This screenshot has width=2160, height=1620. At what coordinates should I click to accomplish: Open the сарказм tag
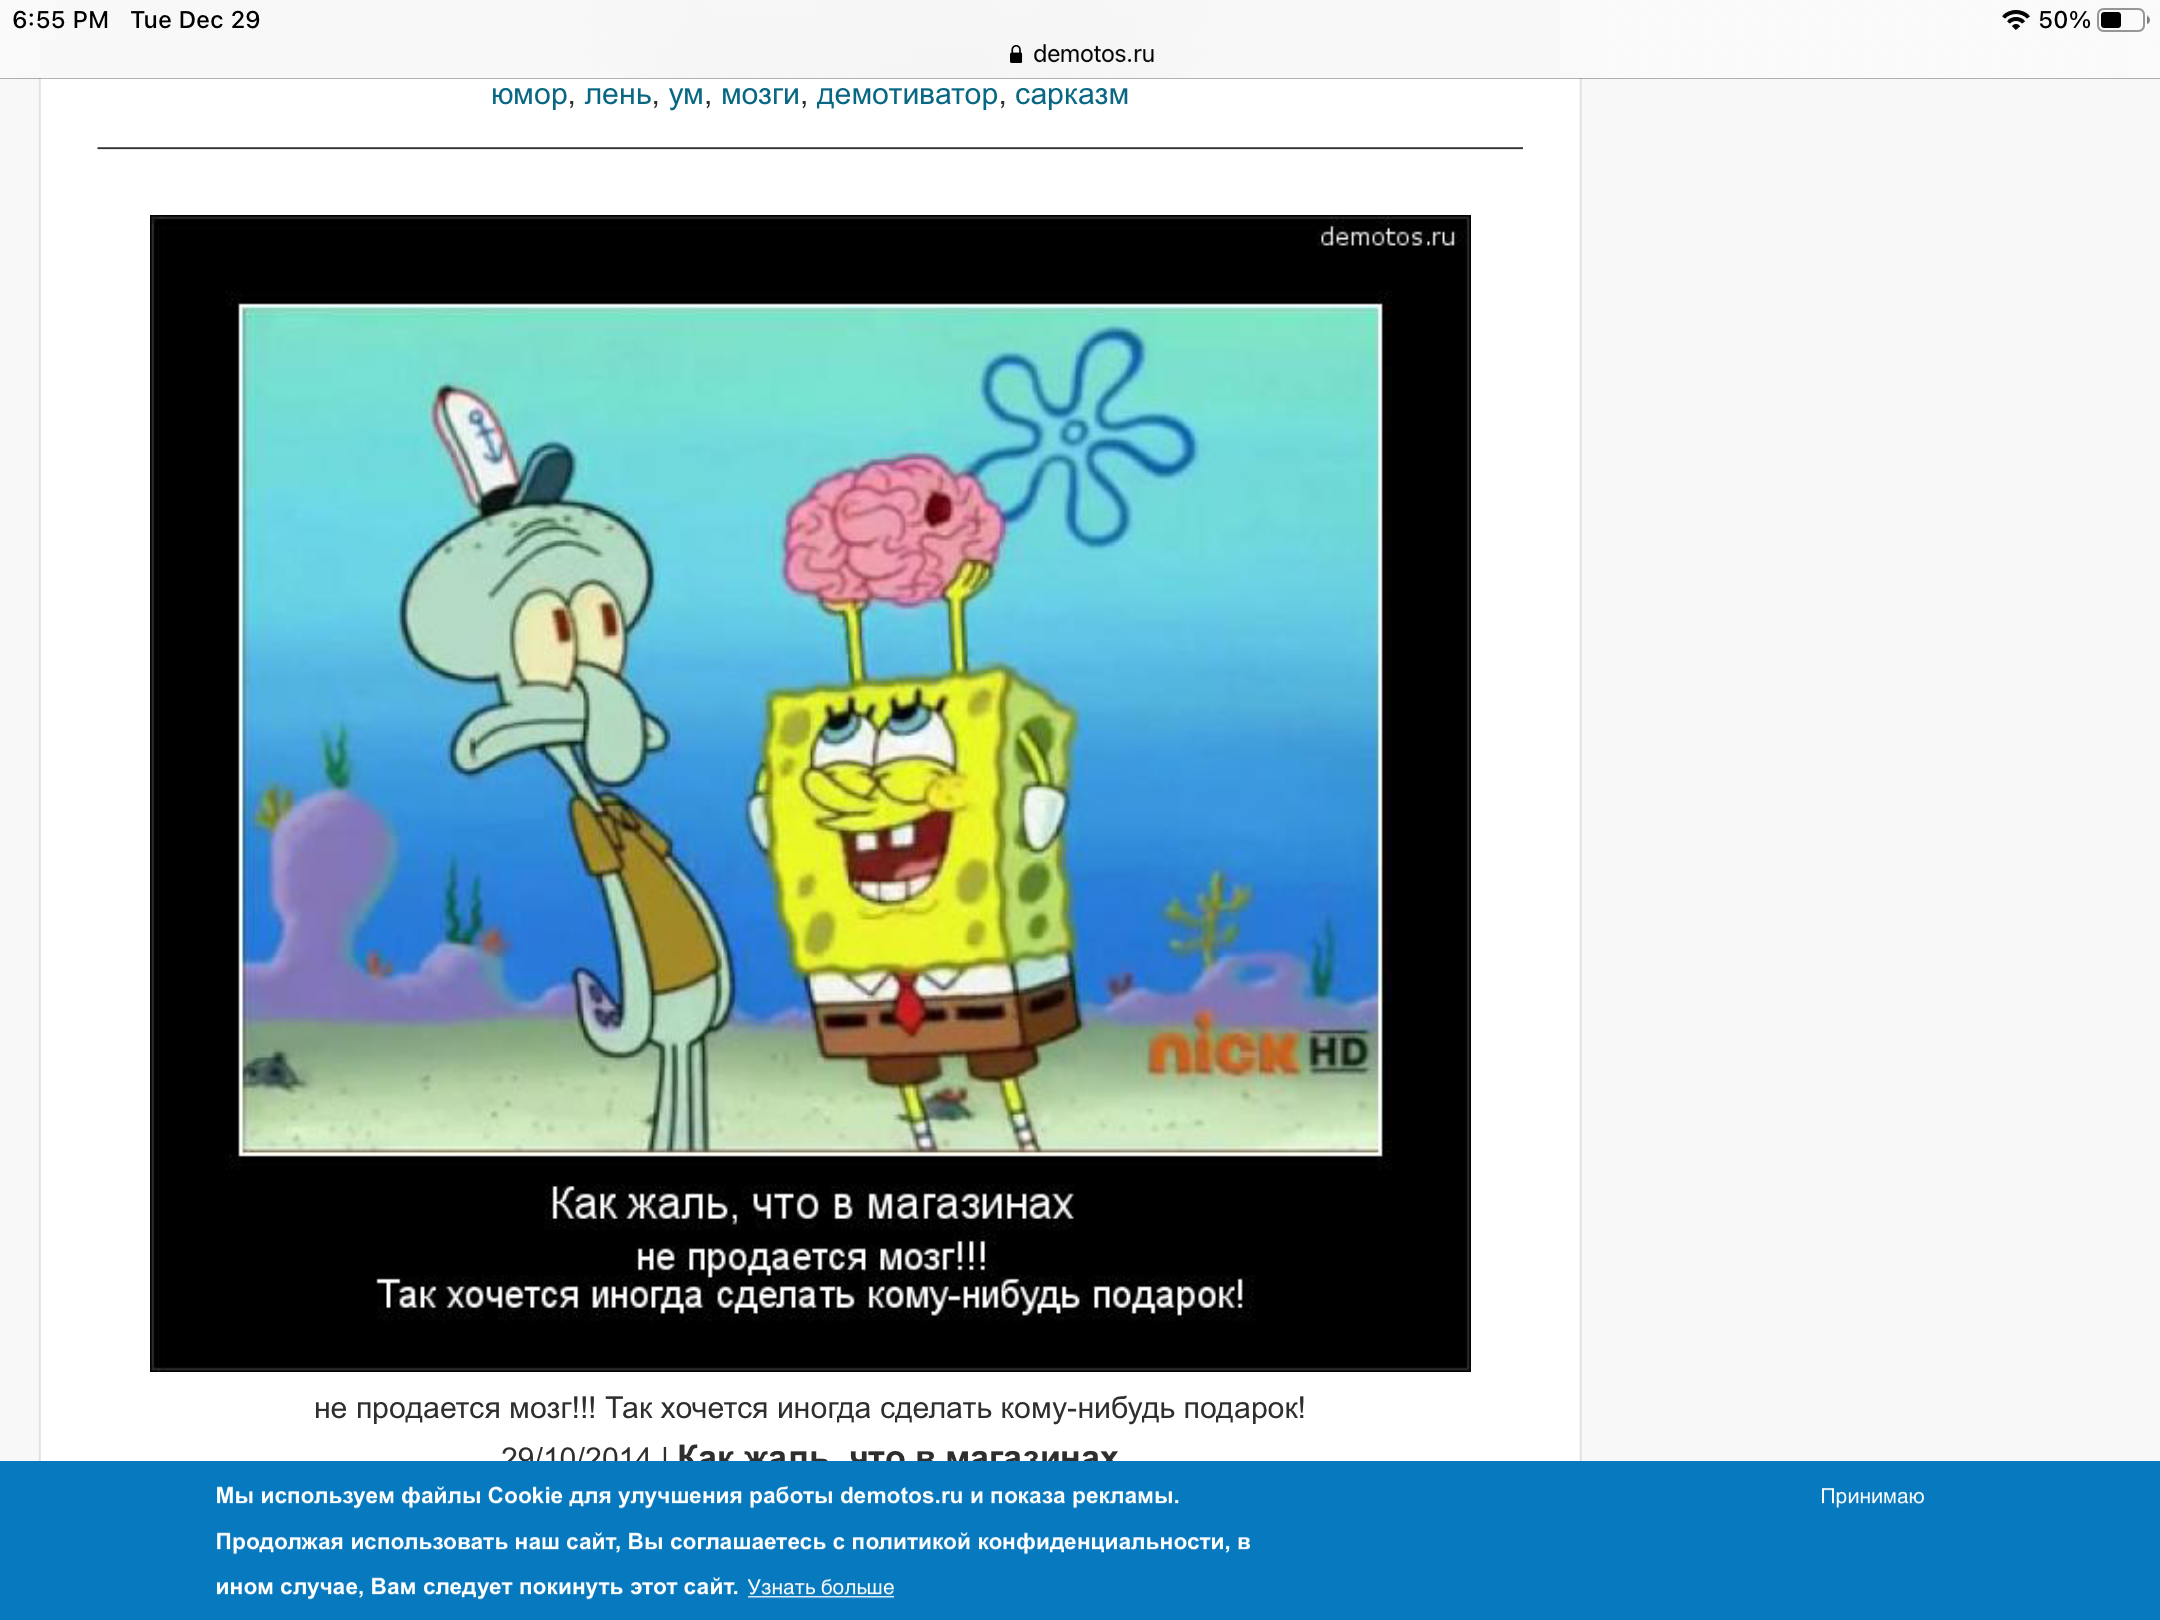[x=1071, y=95]
